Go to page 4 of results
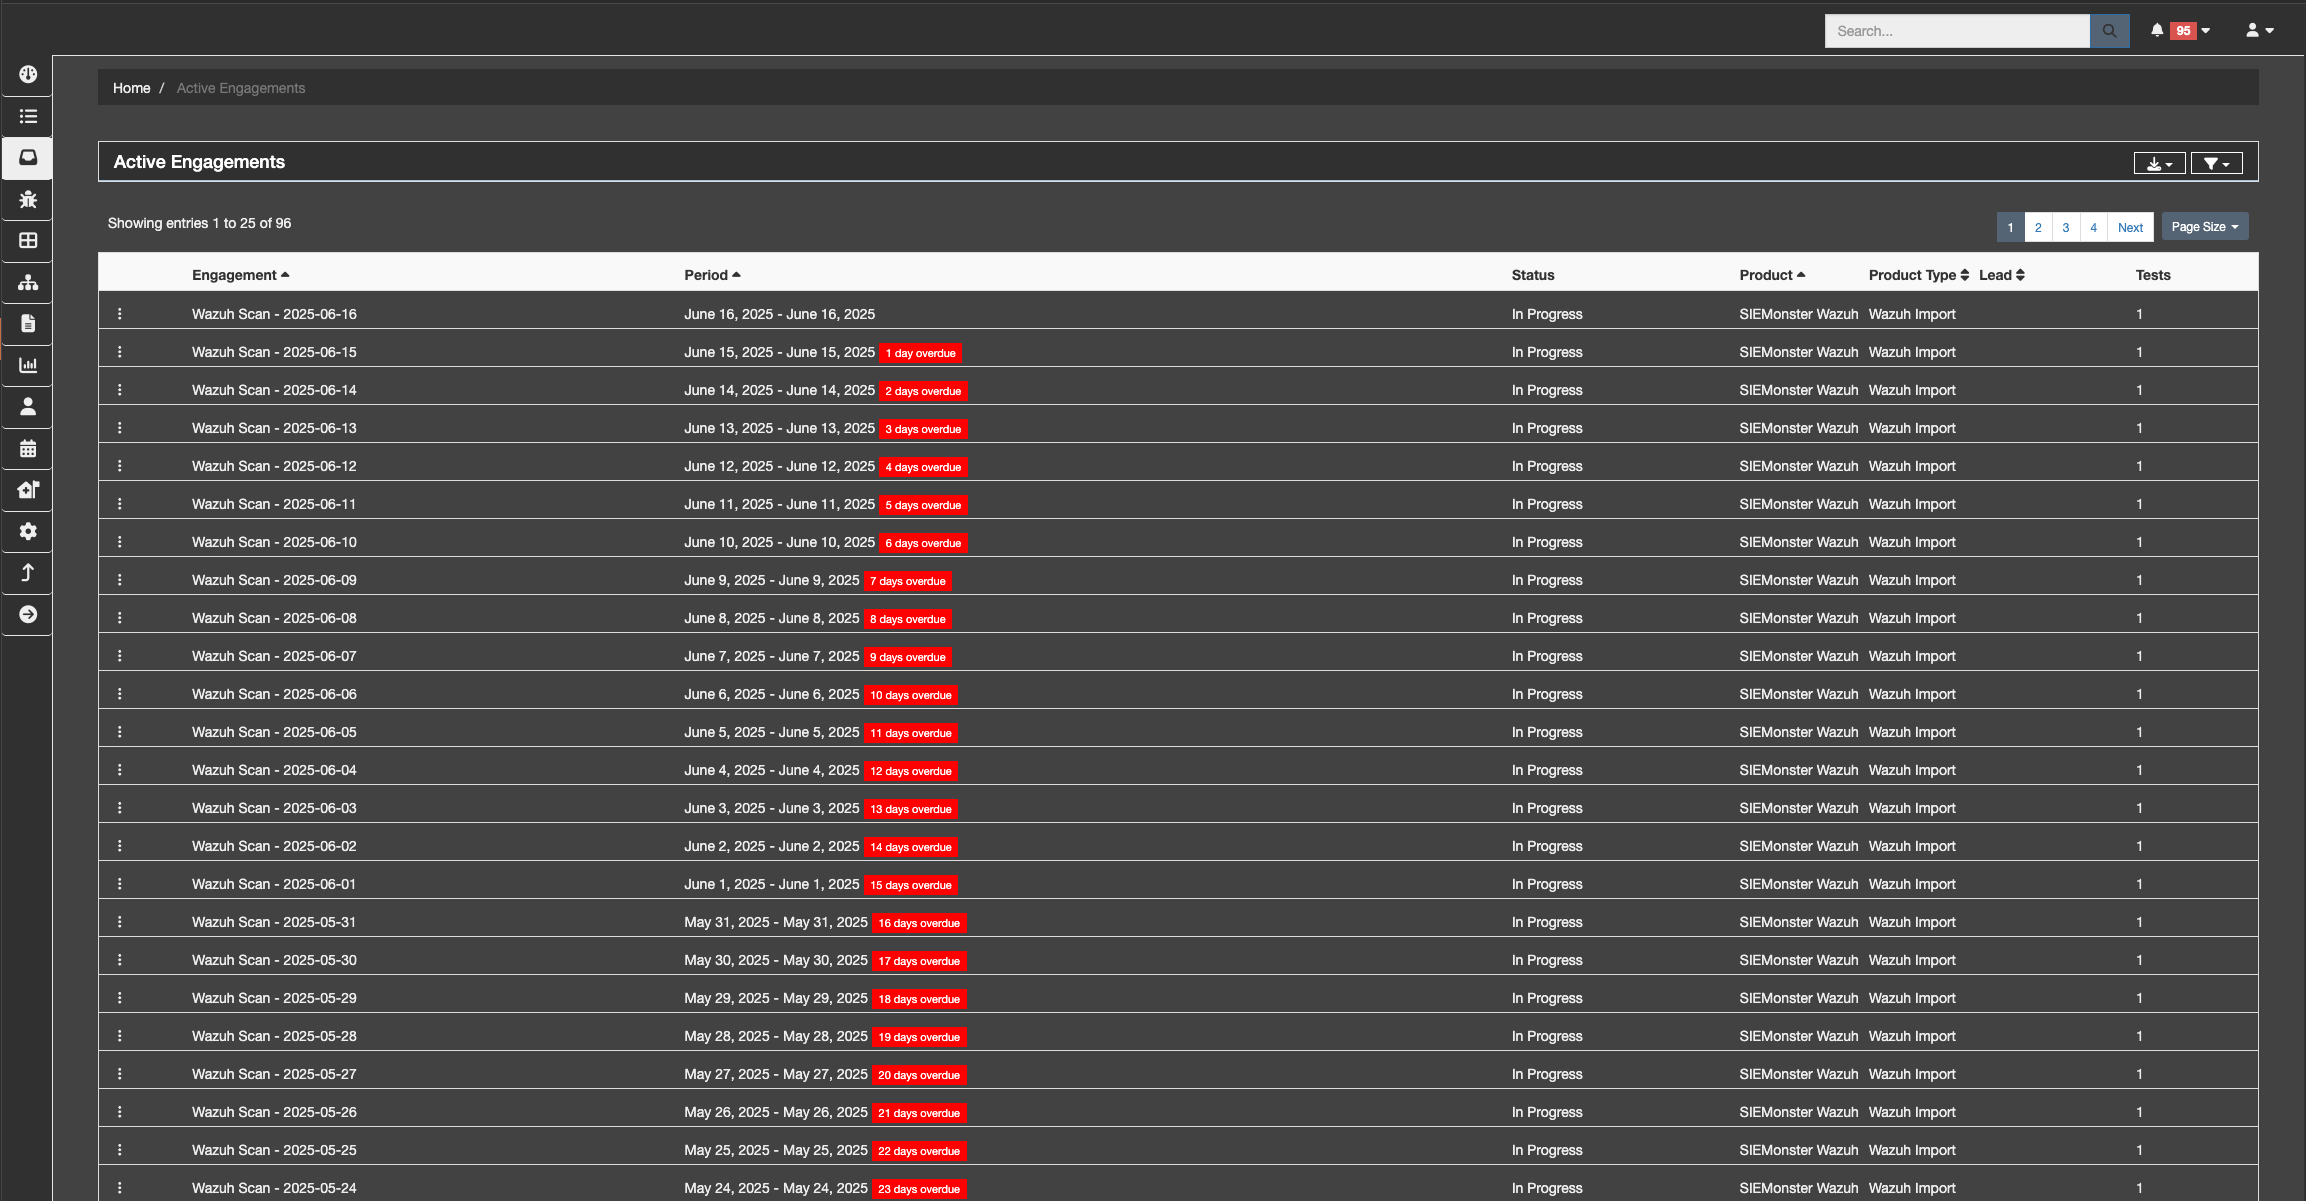The image size is (2306, 1201). tap(2093, 227)
